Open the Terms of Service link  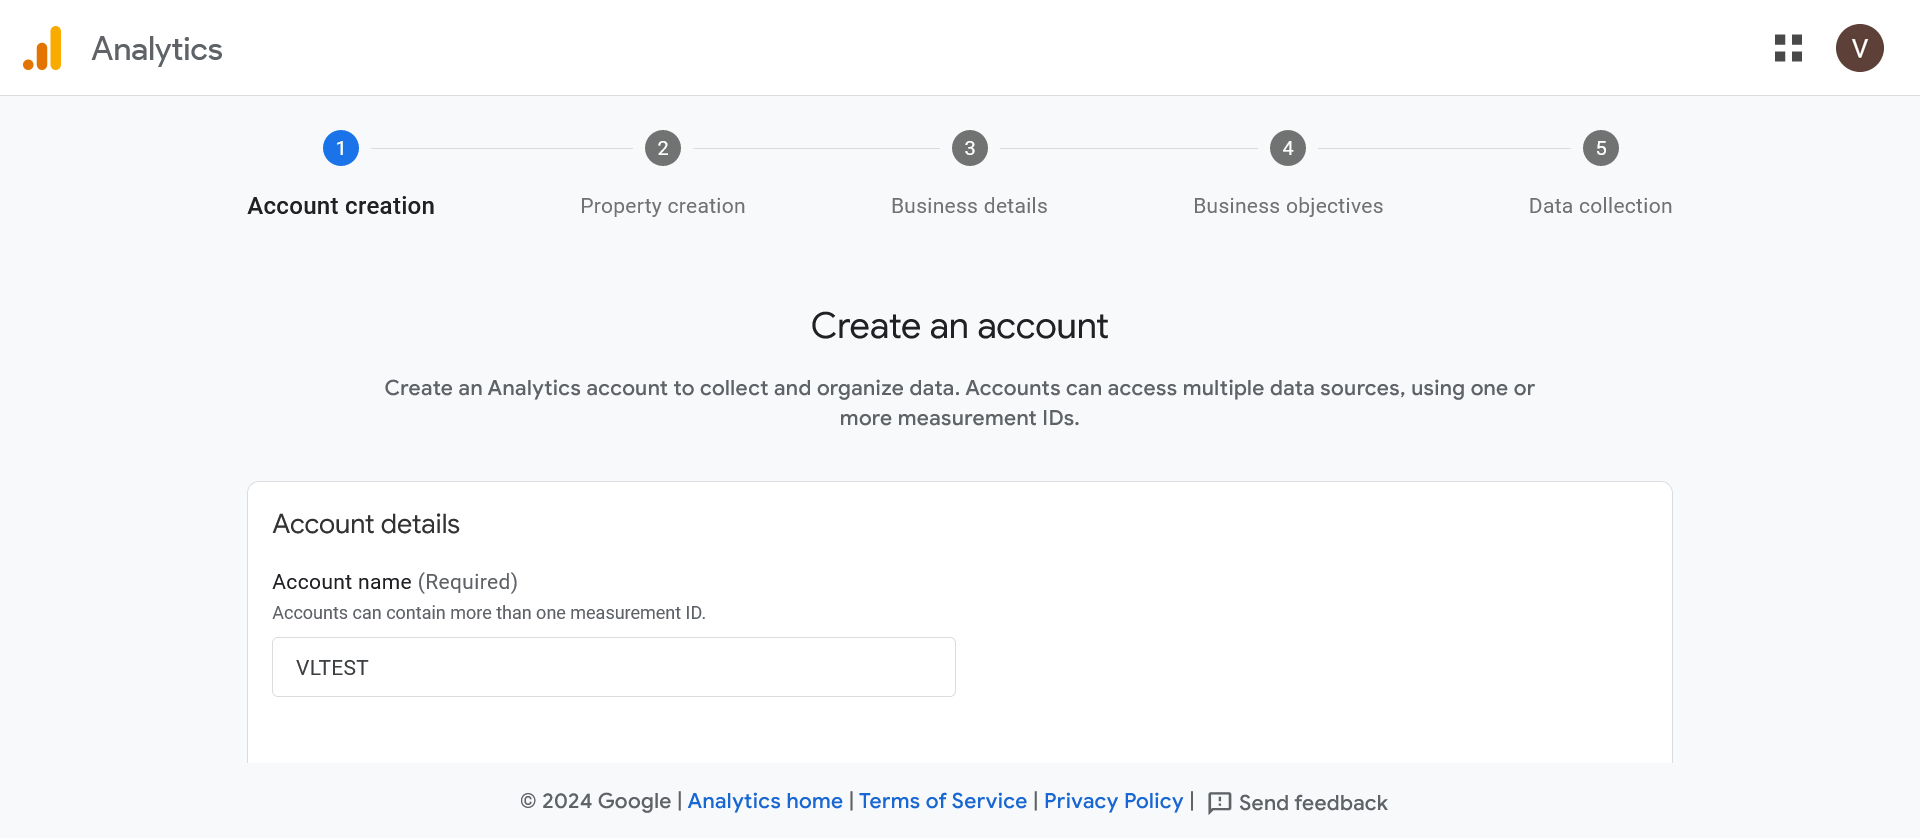point(942,801)
